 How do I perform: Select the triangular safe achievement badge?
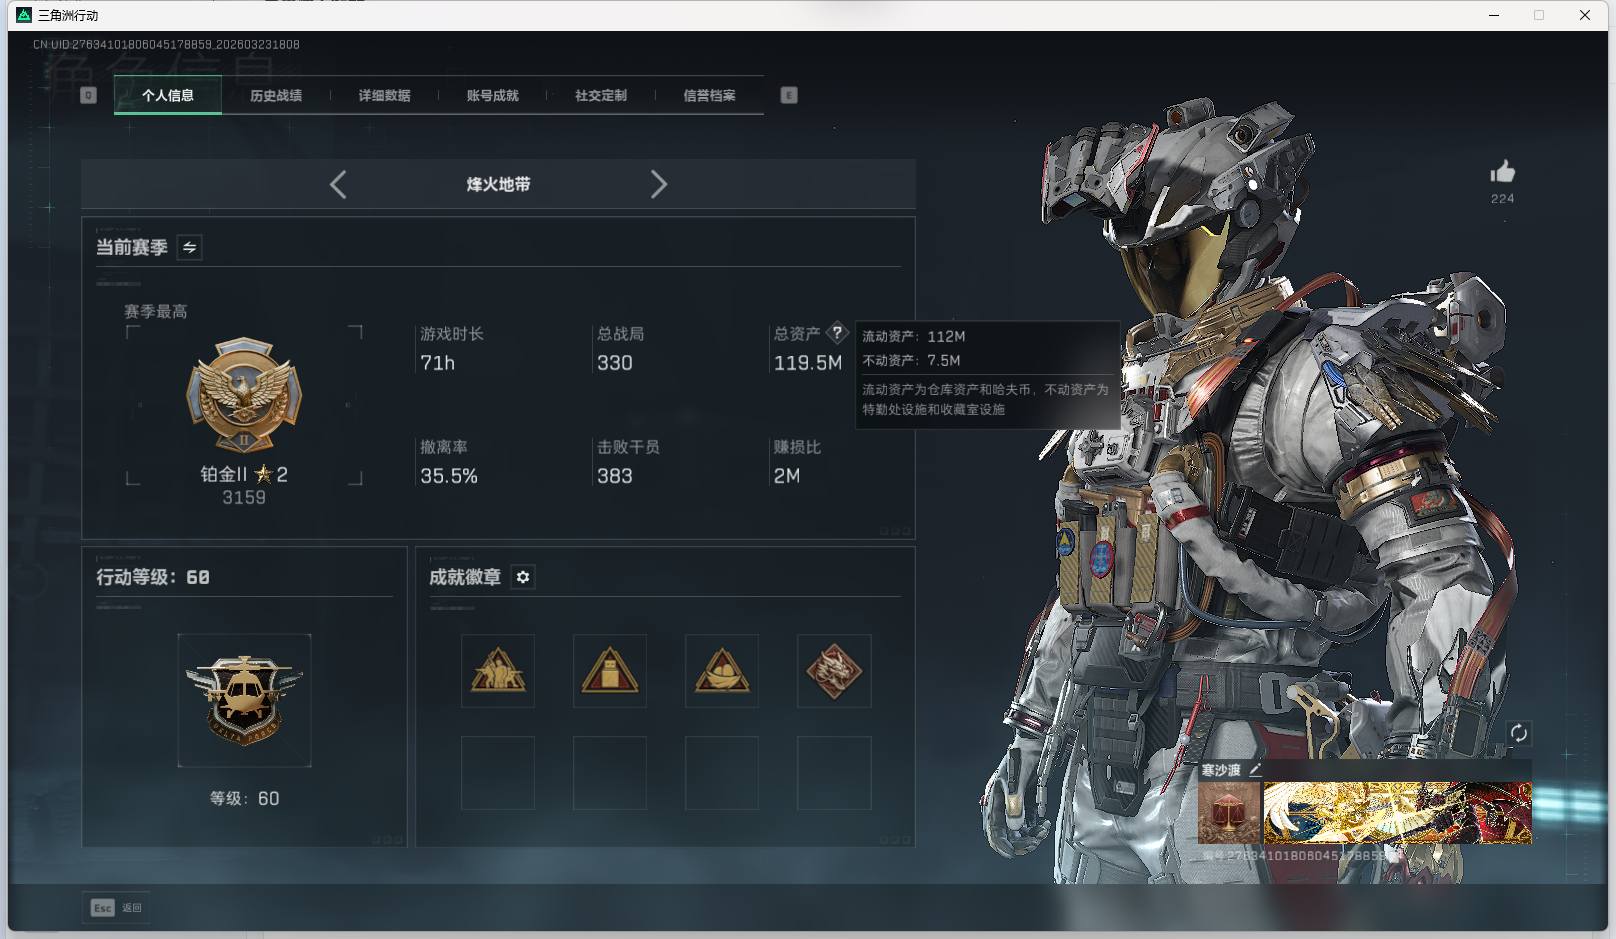[610, 671]
